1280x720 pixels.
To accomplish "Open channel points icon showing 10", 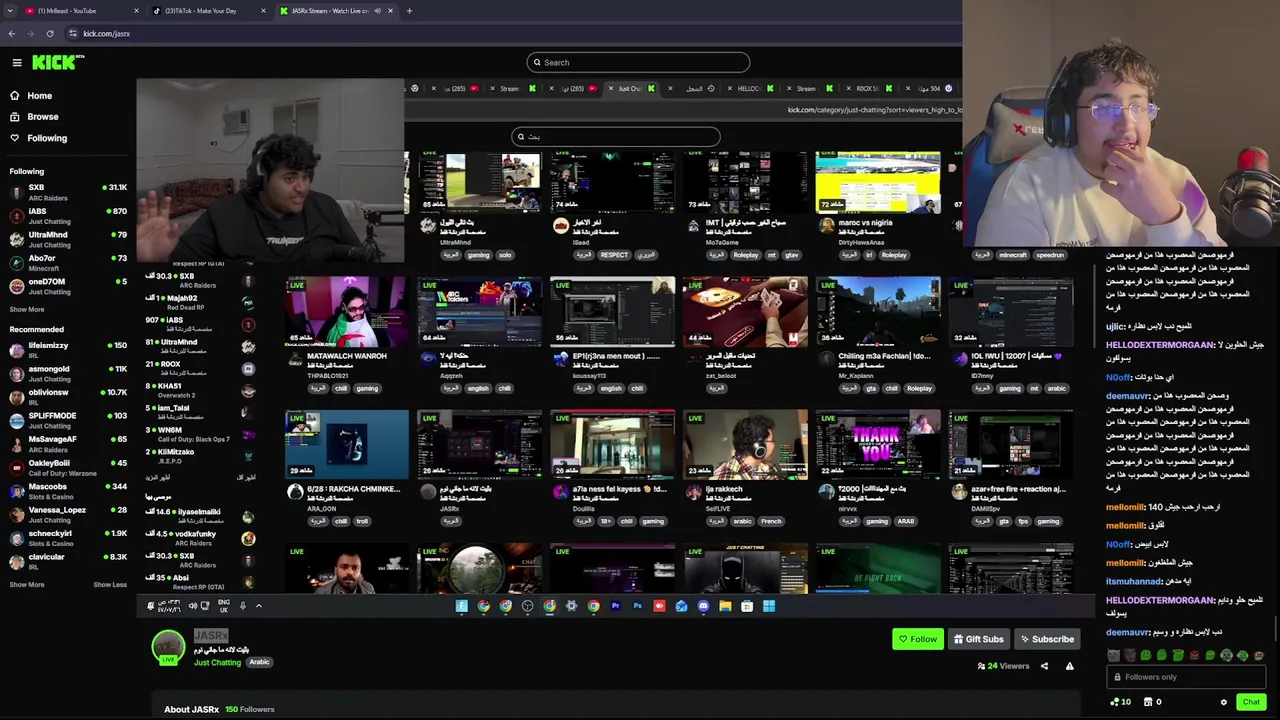I will 1120,702.
